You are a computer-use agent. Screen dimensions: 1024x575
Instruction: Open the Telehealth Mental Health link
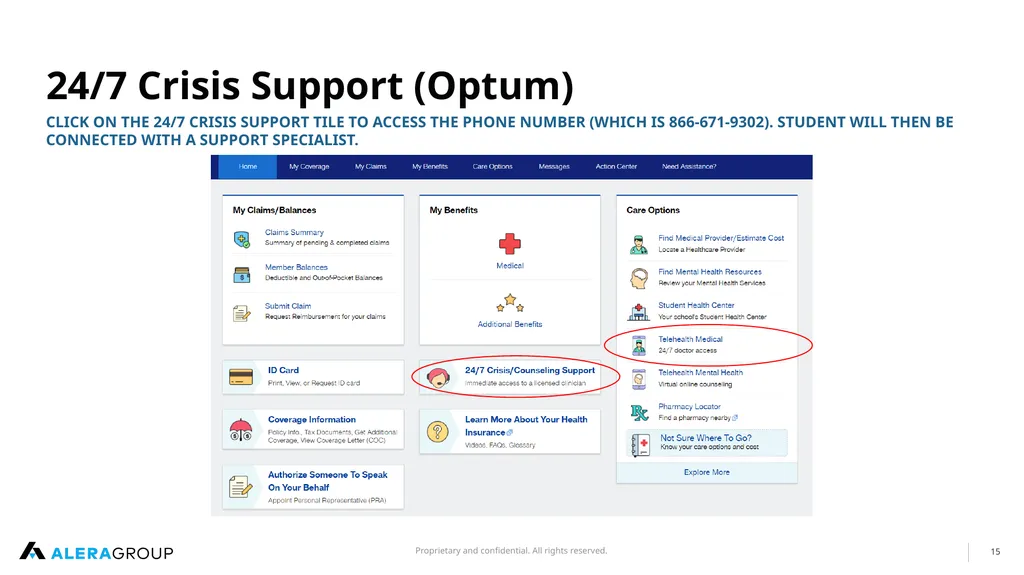pyautogui.click(x=700, y=372)
